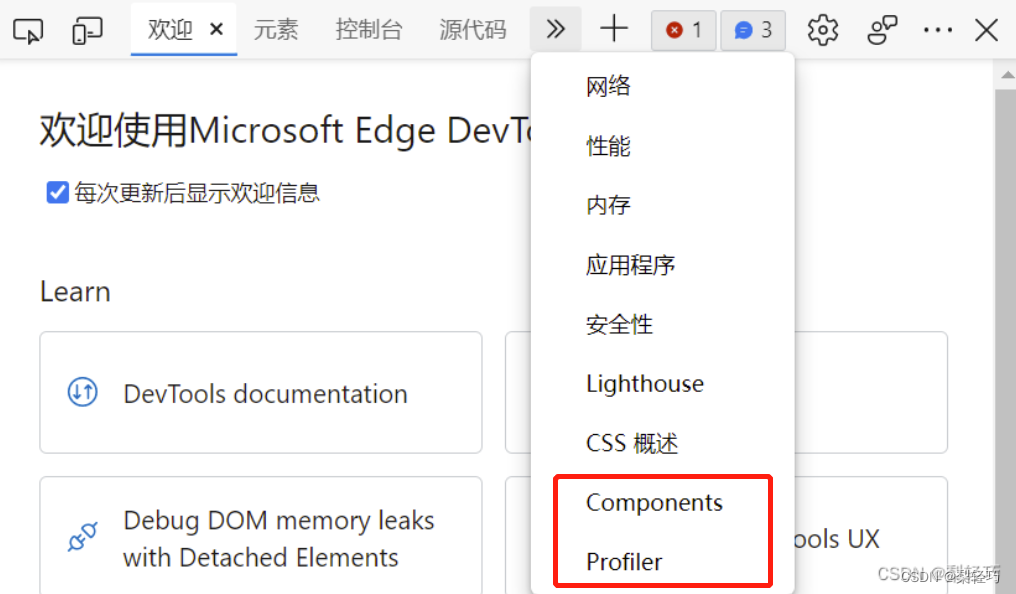Image resolution: width=1016 pixels, height=594 pixels.
Task: Switch to the 元素 tab
Action: point(277,30)
